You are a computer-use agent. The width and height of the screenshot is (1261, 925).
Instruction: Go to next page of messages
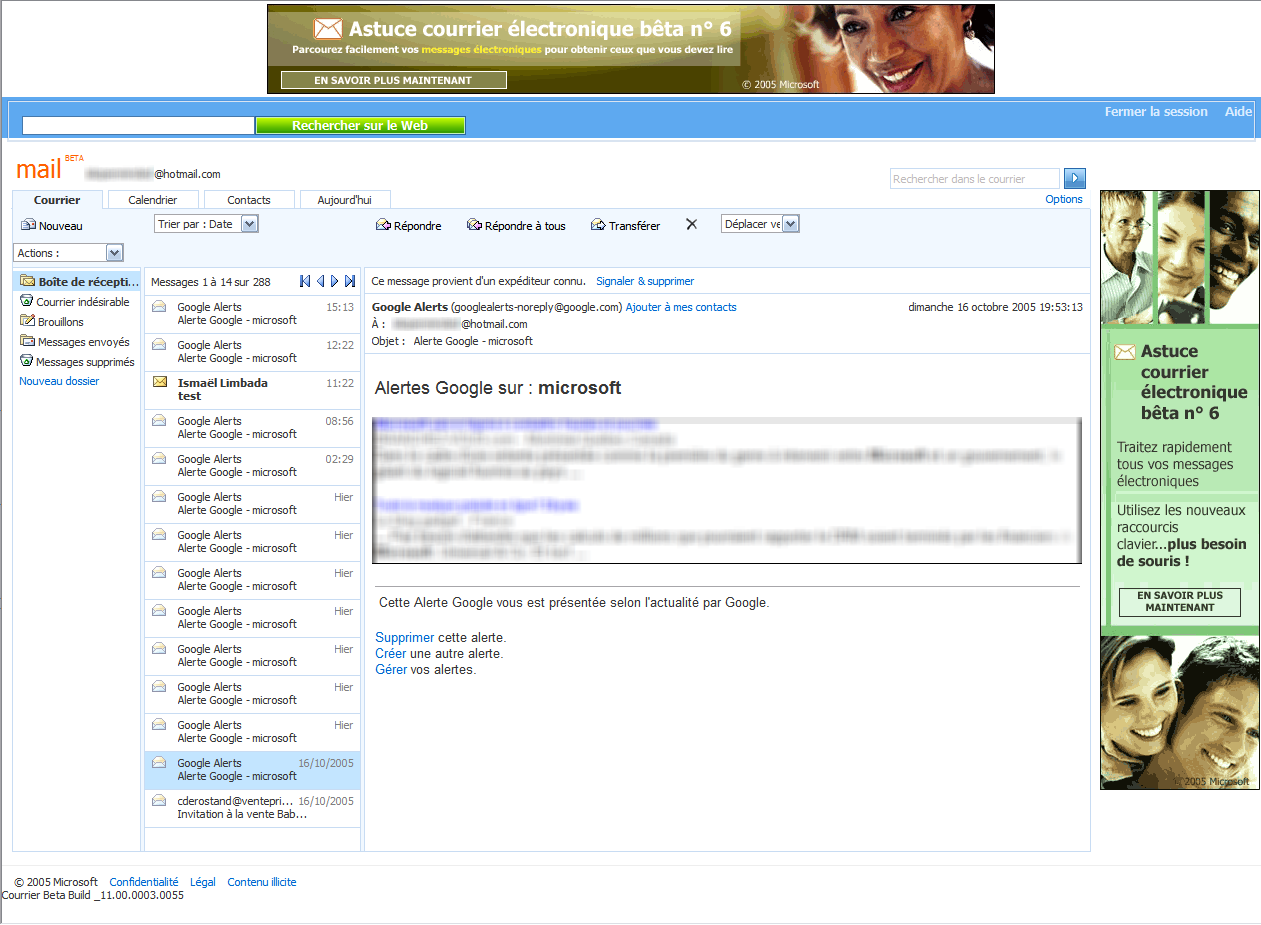(335, 282)
